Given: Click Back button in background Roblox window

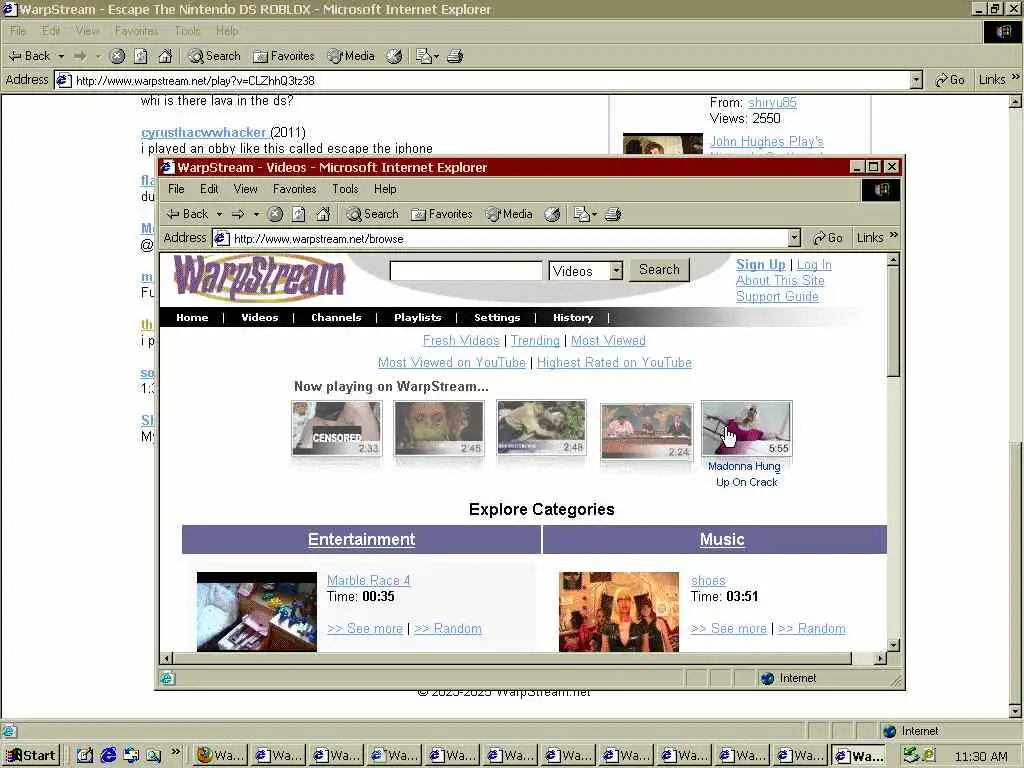Looking at the screenshot, I should pos(30,56).
